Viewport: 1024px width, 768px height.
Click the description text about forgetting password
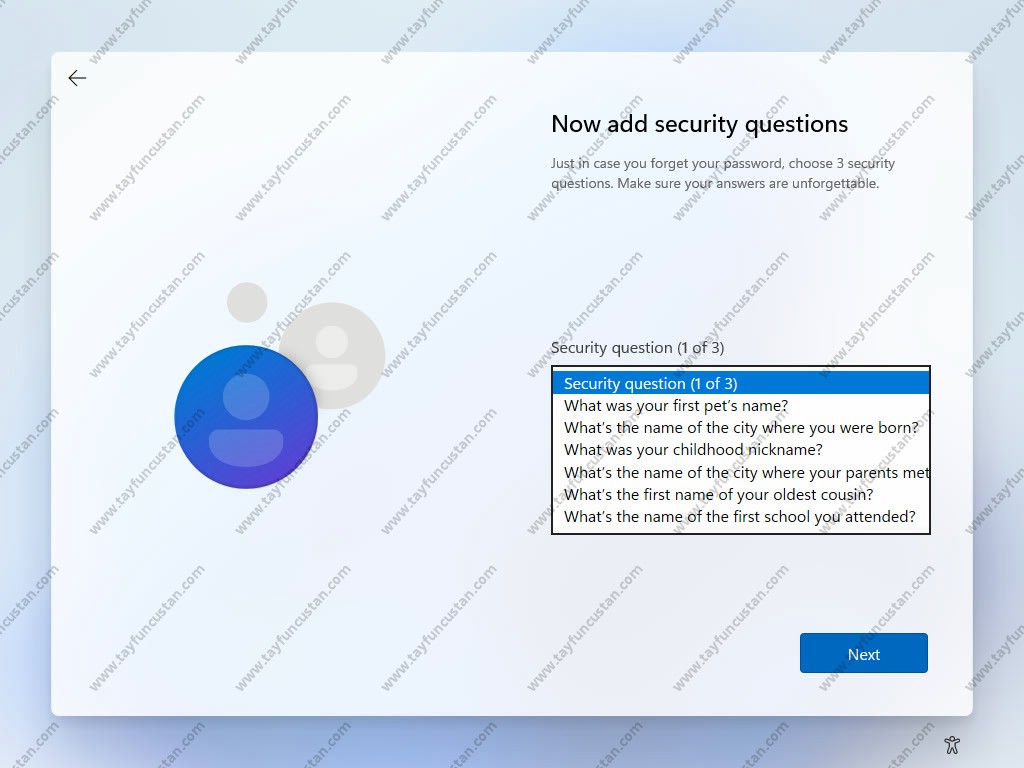(x=723, y=173)
